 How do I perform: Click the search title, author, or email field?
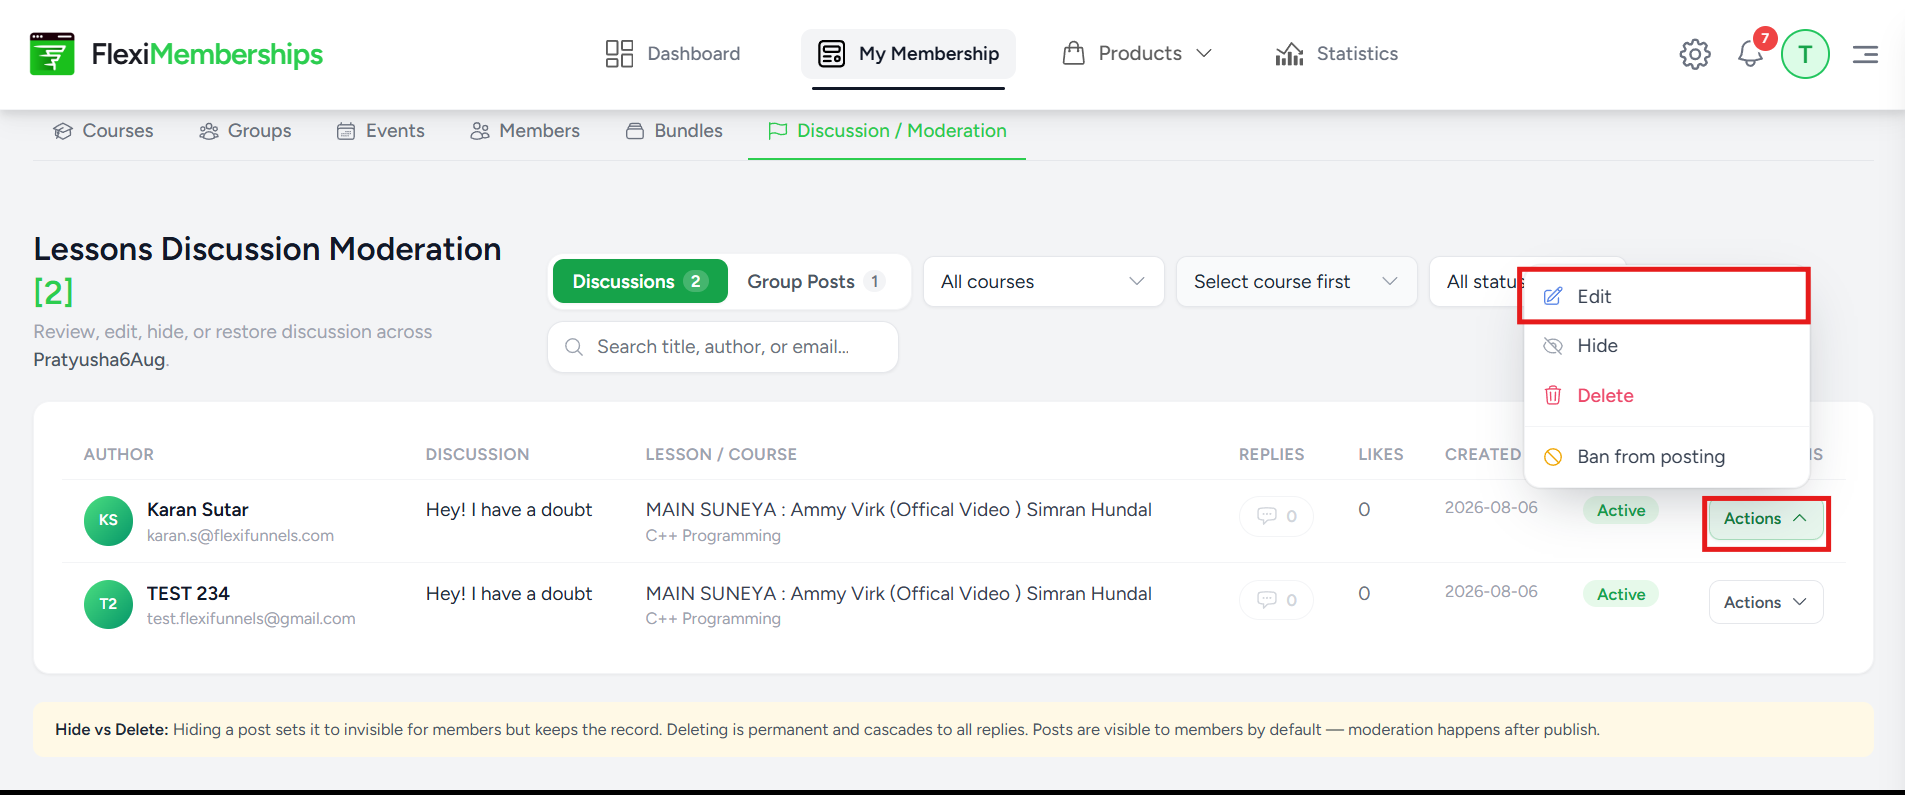(x=723, y=347)
